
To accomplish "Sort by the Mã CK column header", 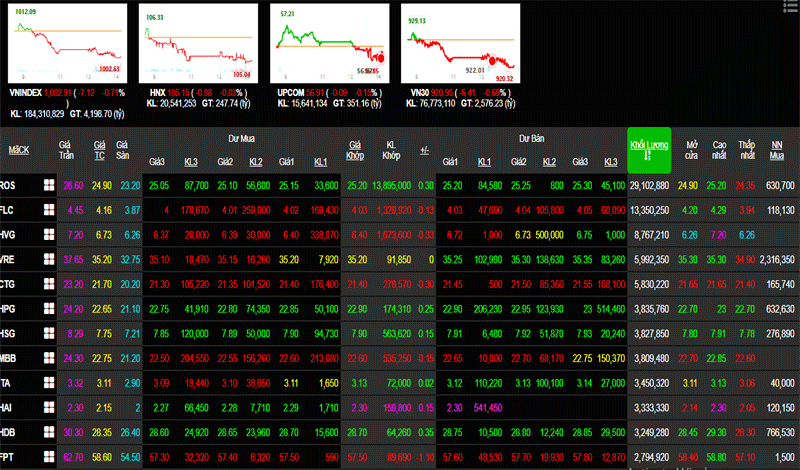I will tap(19, 150).
